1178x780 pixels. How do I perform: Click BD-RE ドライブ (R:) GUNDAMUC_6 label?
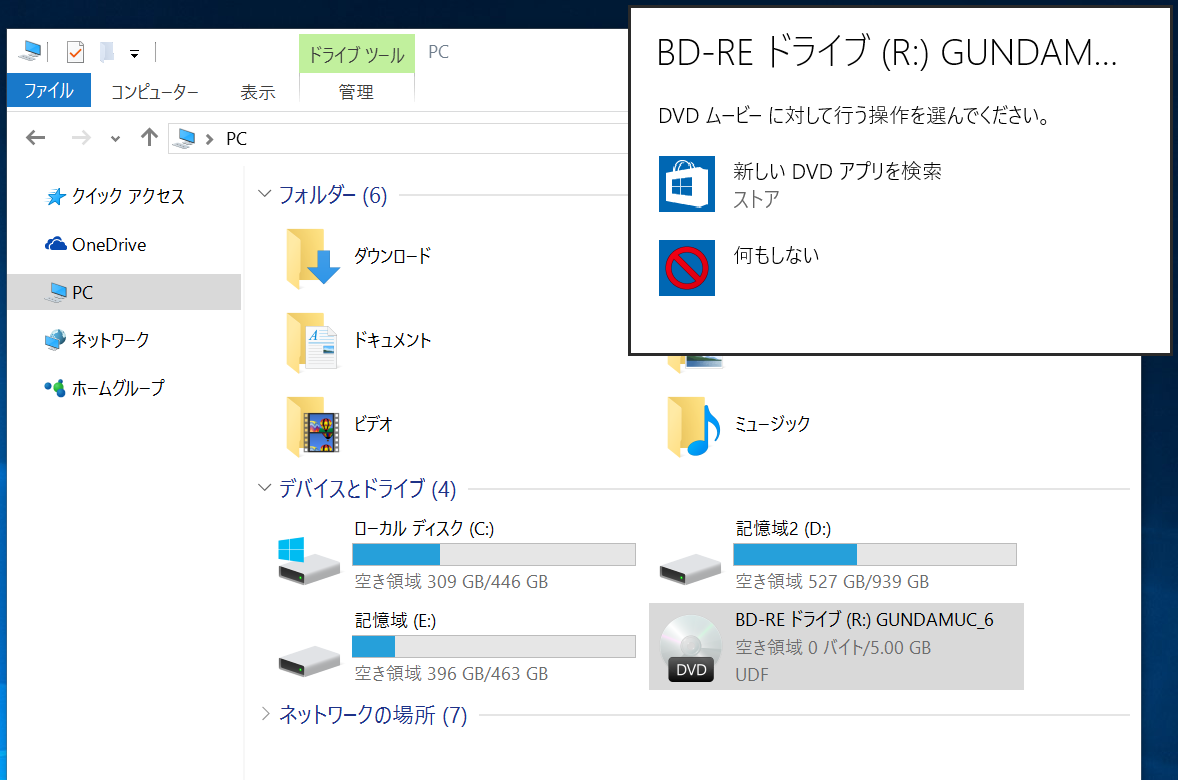pyautogui.click(x=864, y=620)
